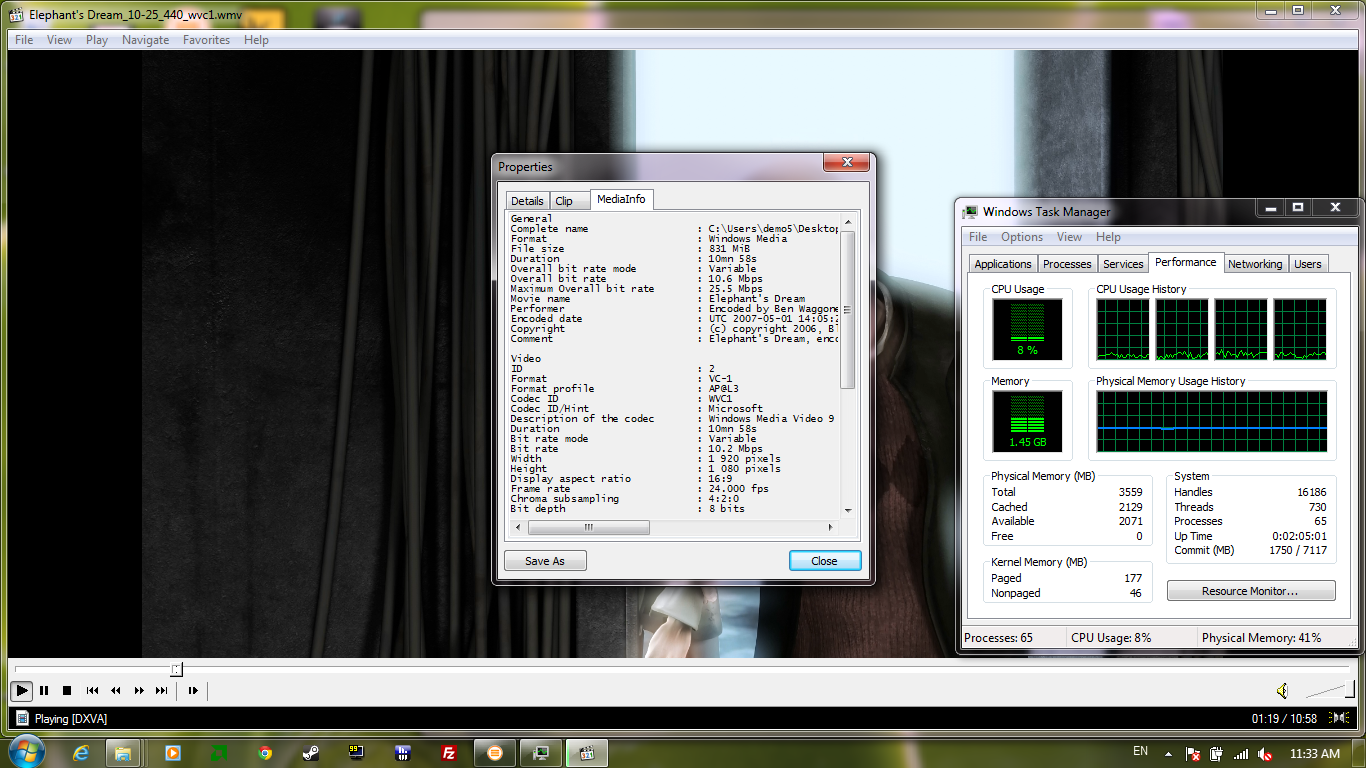Launch FileZilla from the taskbar

(449, 752)
